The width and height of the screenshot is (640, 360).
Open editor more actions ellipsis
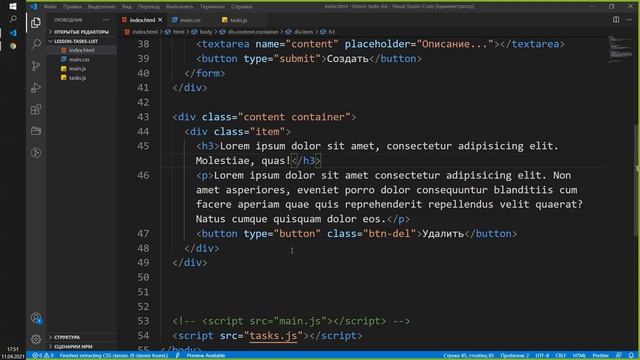coord(629,20)
